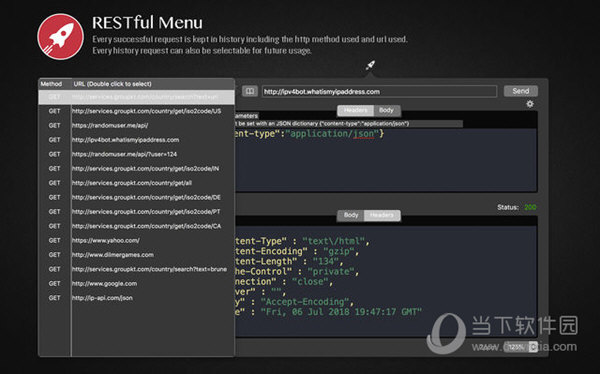
Task: Click response line with "close"
Action: (x=284, y=282)
